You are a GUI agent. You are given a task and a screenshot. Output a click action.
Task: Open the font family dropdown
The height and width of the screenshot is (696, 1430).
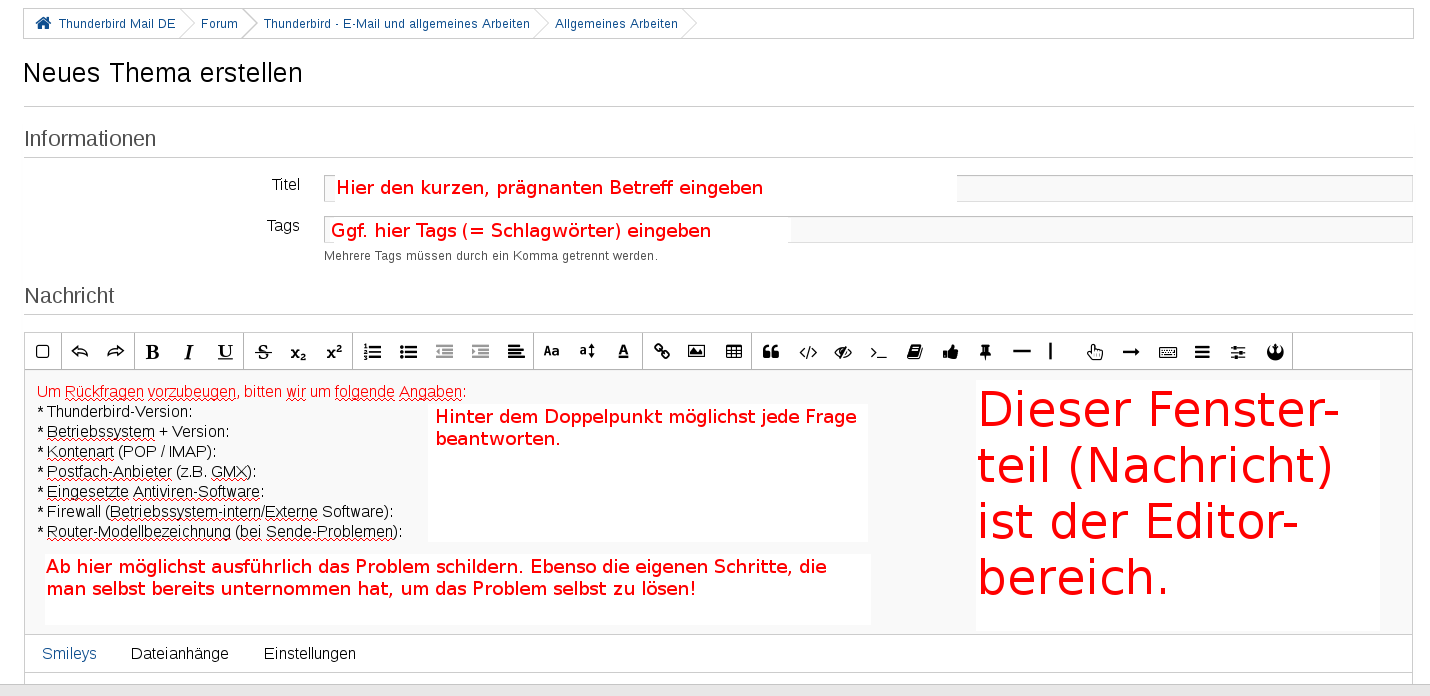point(551,351)
